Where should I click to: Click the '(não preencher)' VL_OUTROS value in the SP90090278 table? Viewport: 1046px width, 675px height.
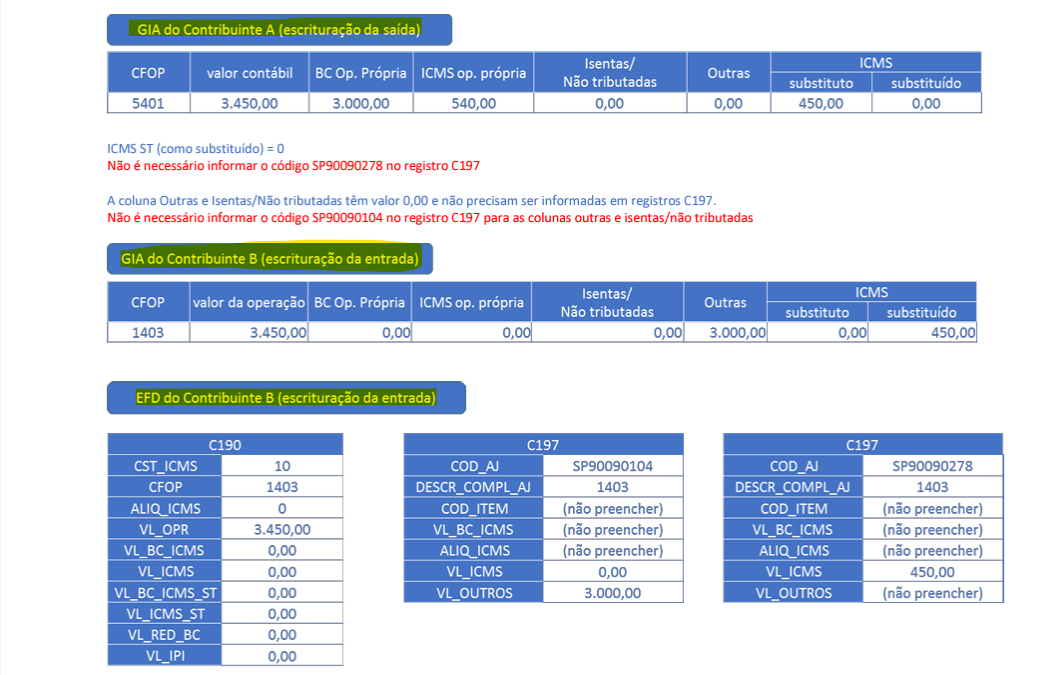tap(933, 593)
